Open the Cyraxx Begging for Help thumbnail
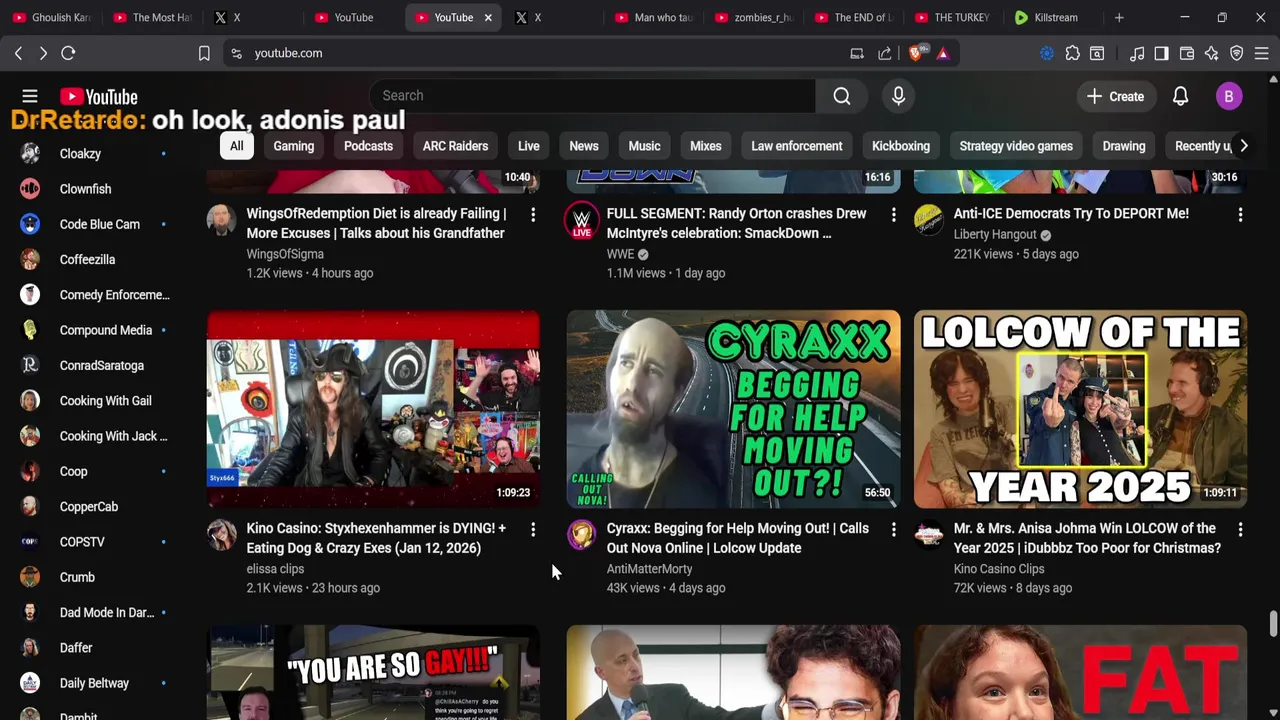The width and height of the screenshot is (1280, 720). coord(733,409)
